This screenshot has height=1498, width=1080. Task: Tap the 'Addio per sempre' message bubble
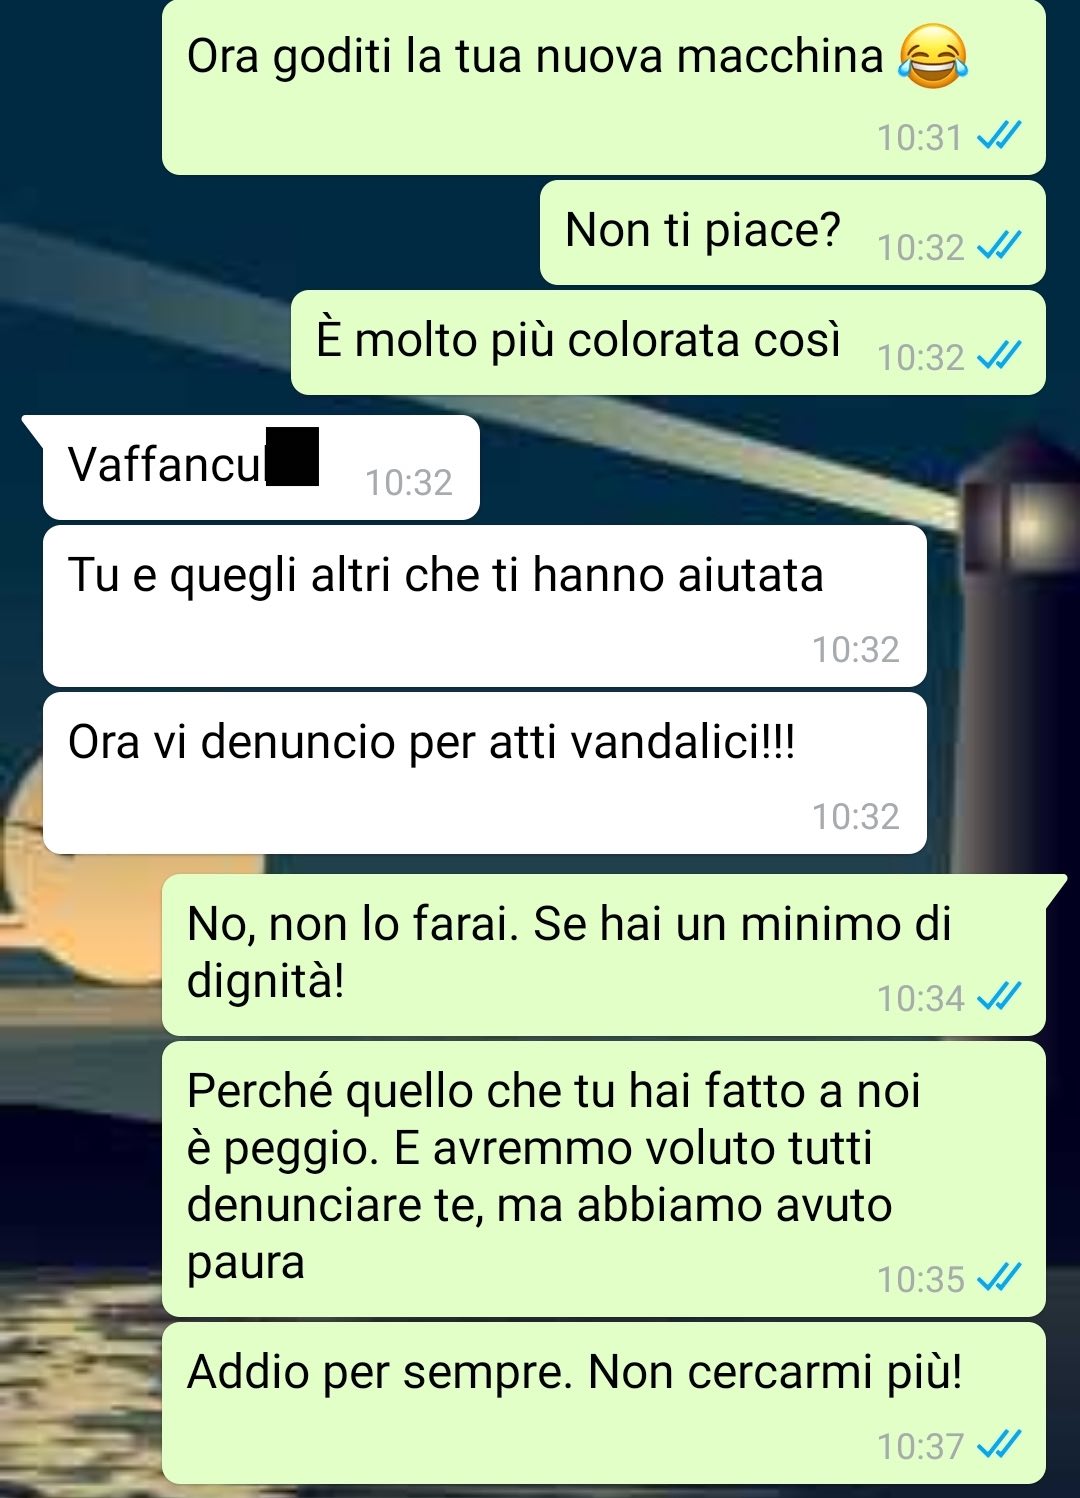click(x=604, y=1403)
